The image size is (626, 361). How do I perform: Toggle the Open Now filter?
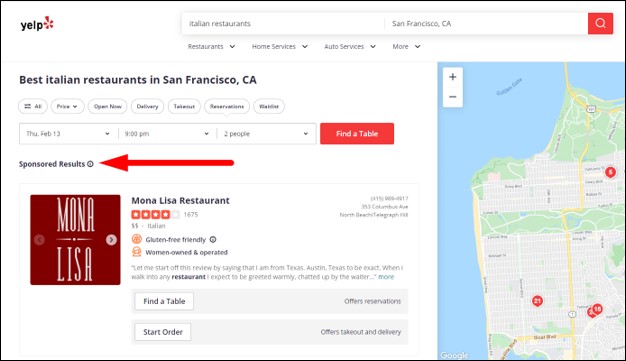point(107,106)
